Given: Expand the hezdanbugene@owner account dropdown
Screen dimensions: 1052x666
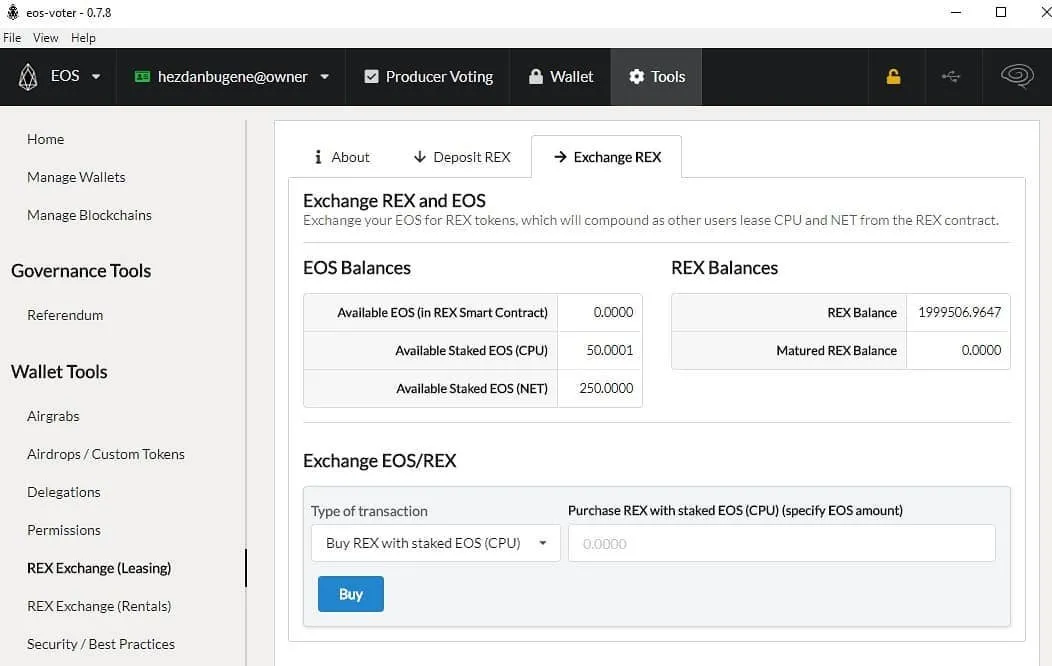Looking at the screenshot, I should pyautogui.click(x=231, y=76).
